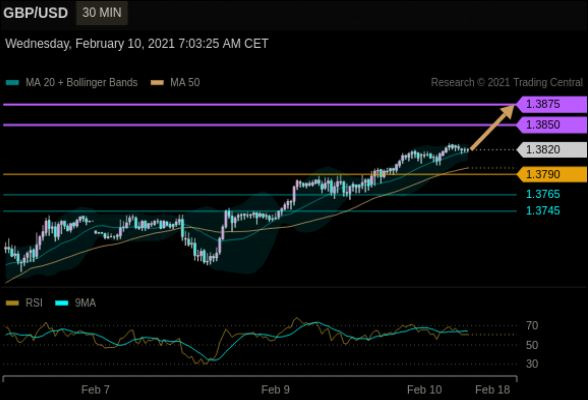Open the Research Trading Central copyright link
The image size is (588, 400).
tap(507, 82)
